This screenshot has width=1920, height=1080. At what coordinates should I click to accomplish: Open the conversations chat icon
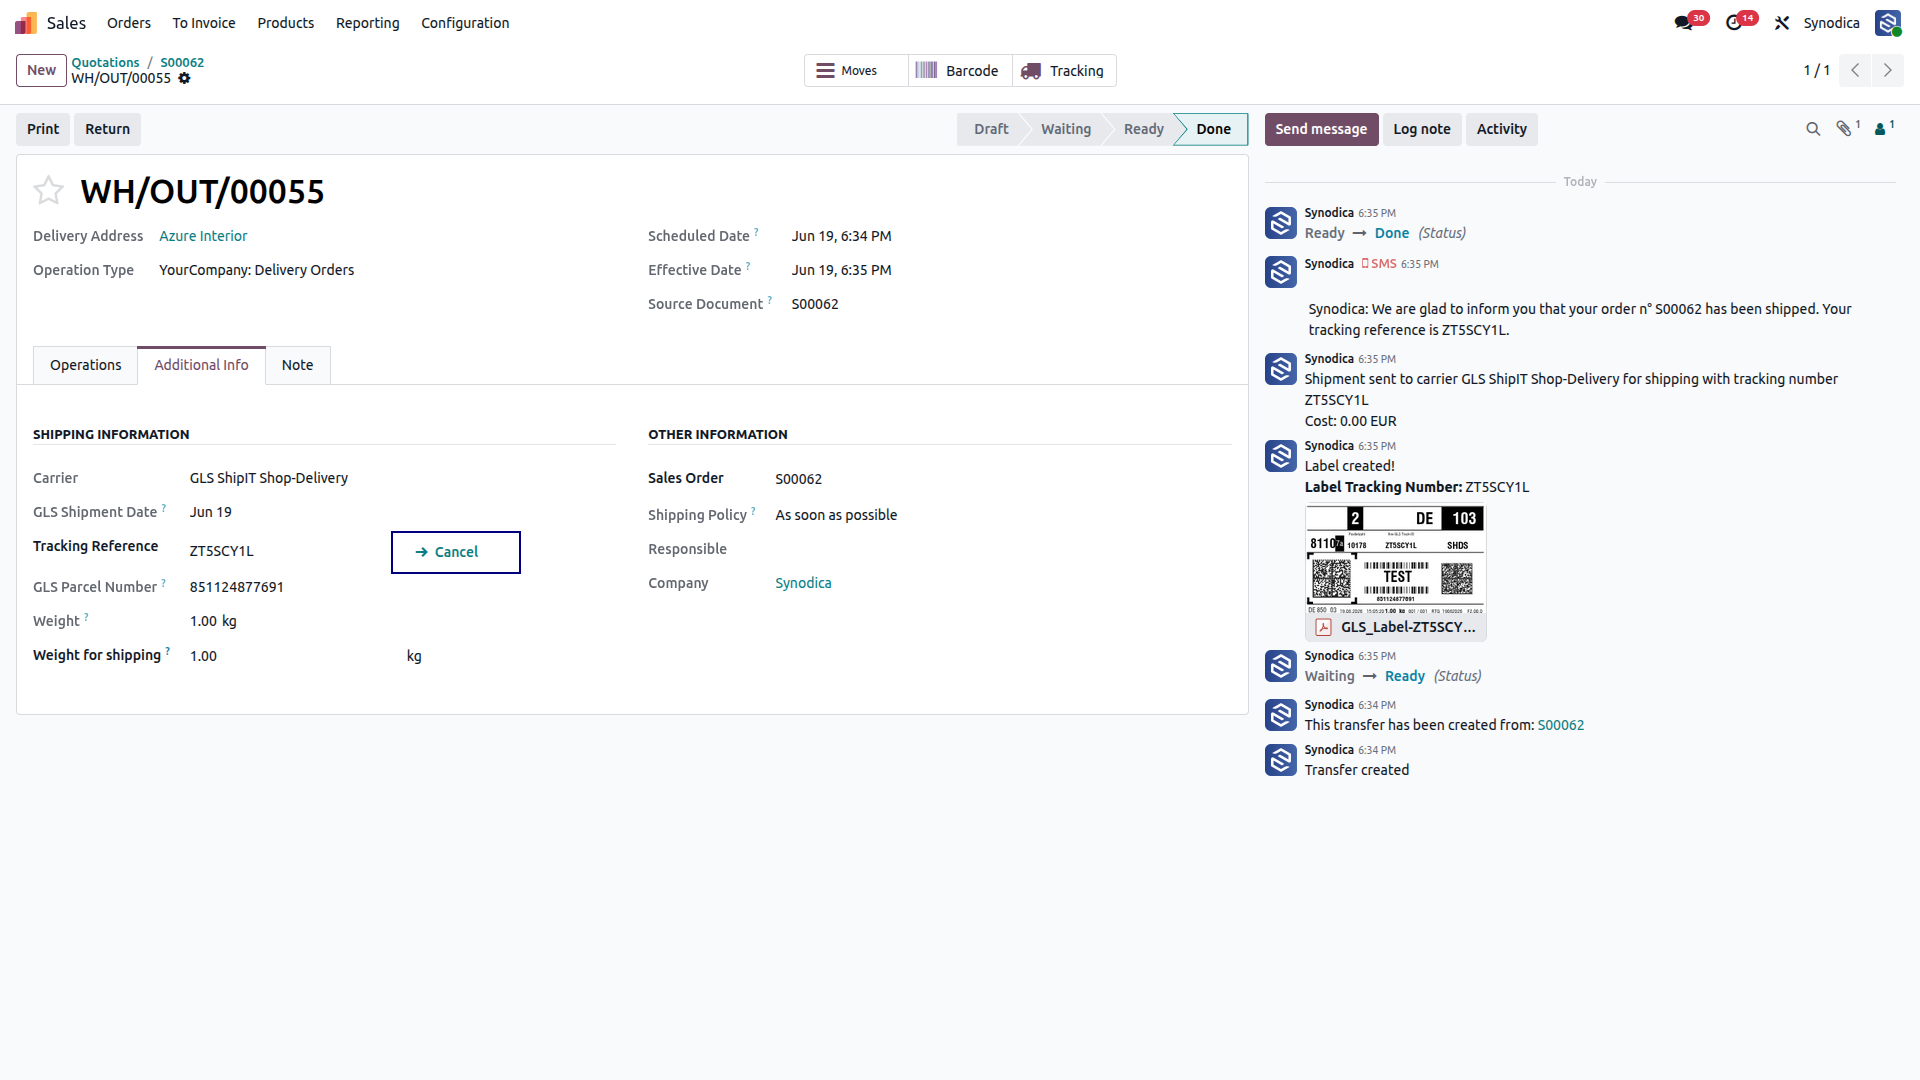[x=1684, y=23]
